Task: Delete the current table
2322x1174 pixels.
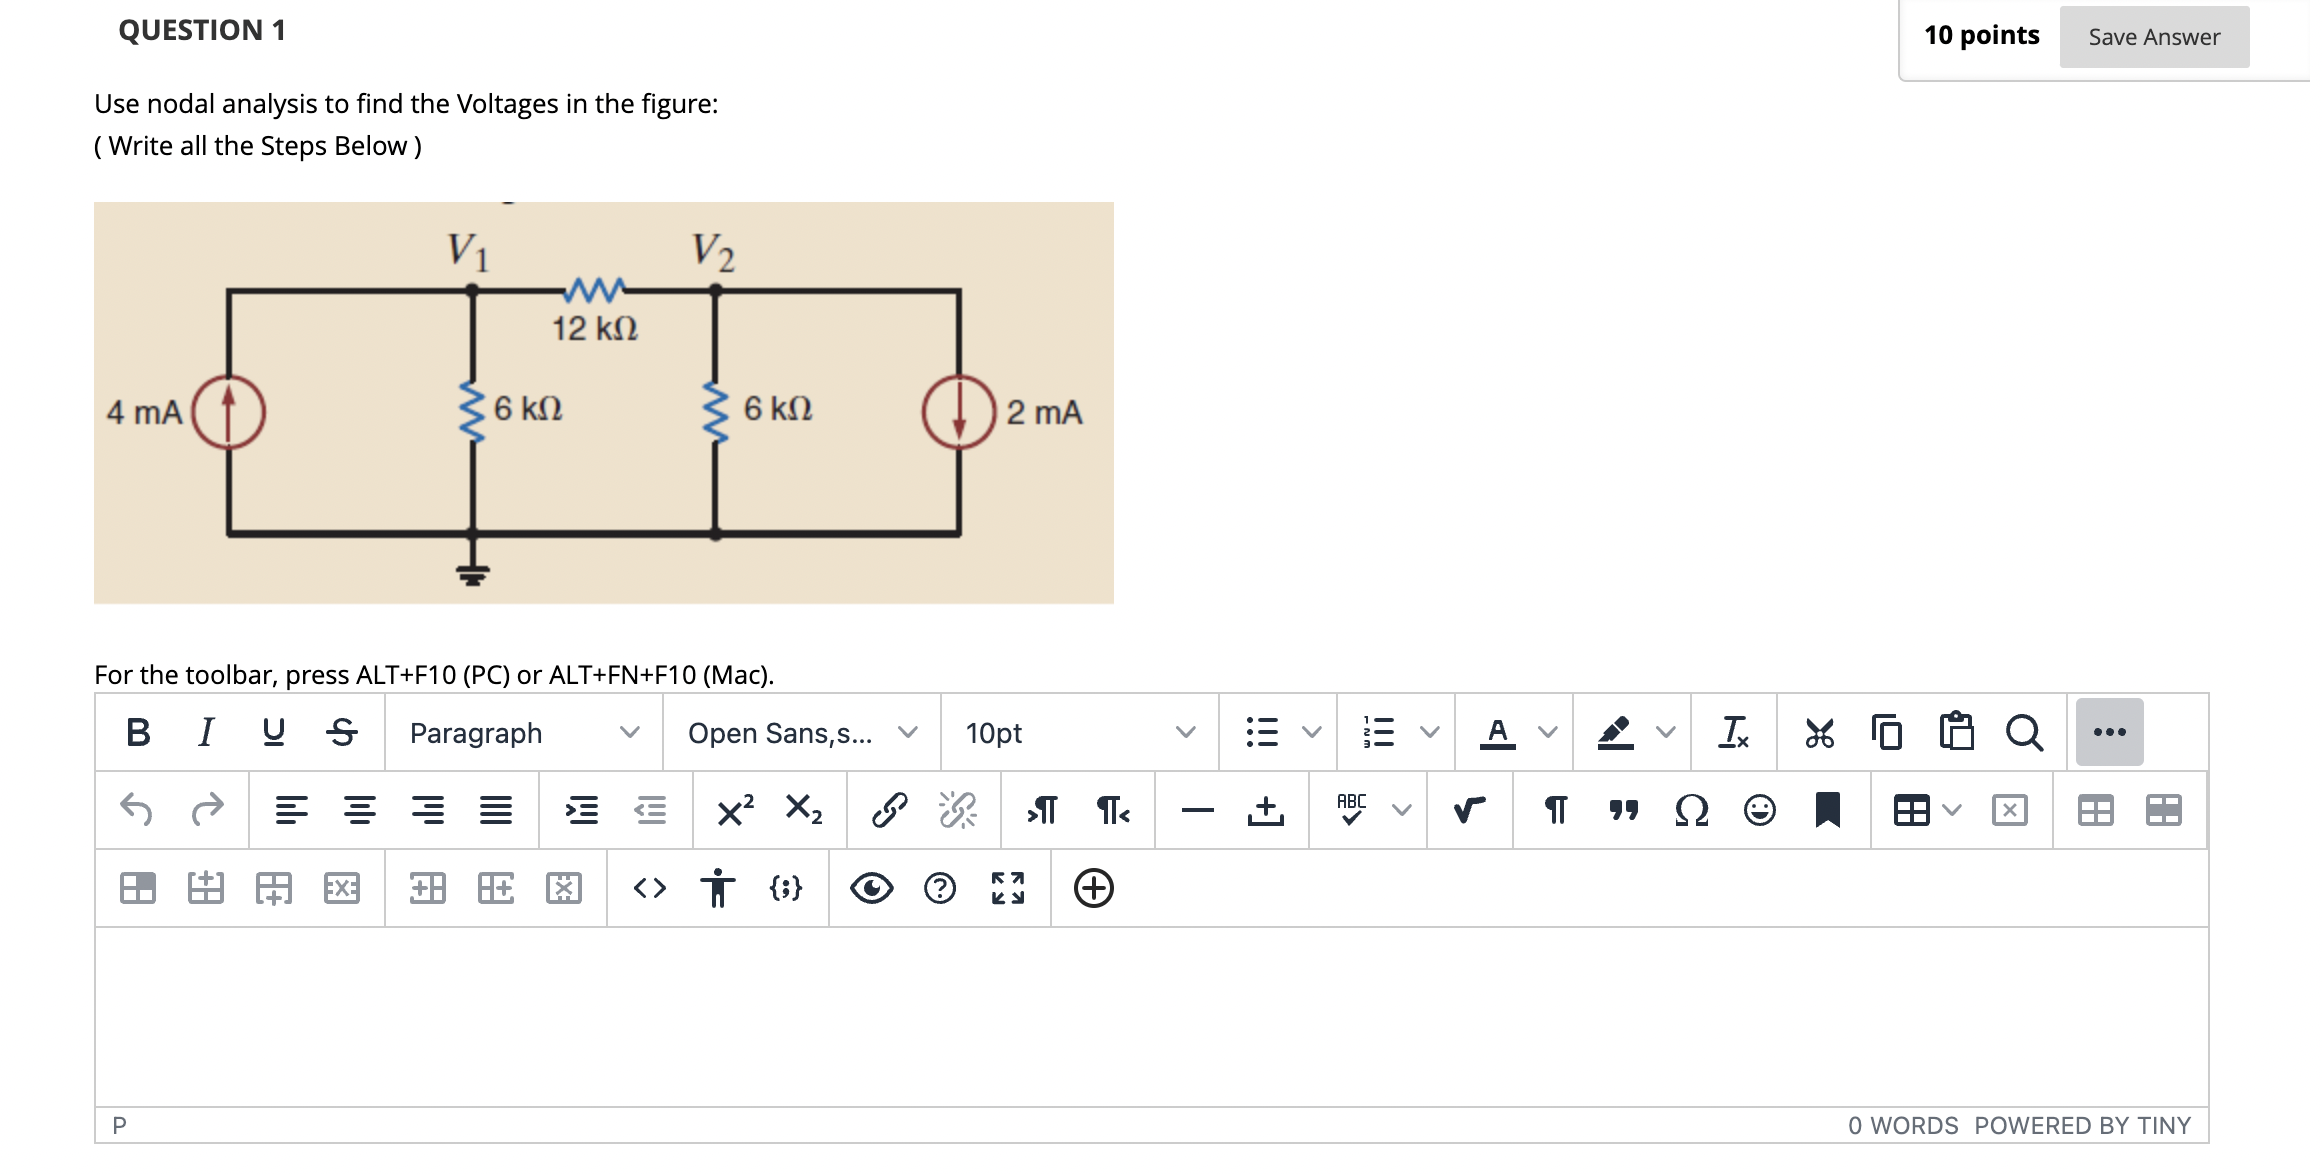Action: pyautogui.click(x=2010, y=809)
